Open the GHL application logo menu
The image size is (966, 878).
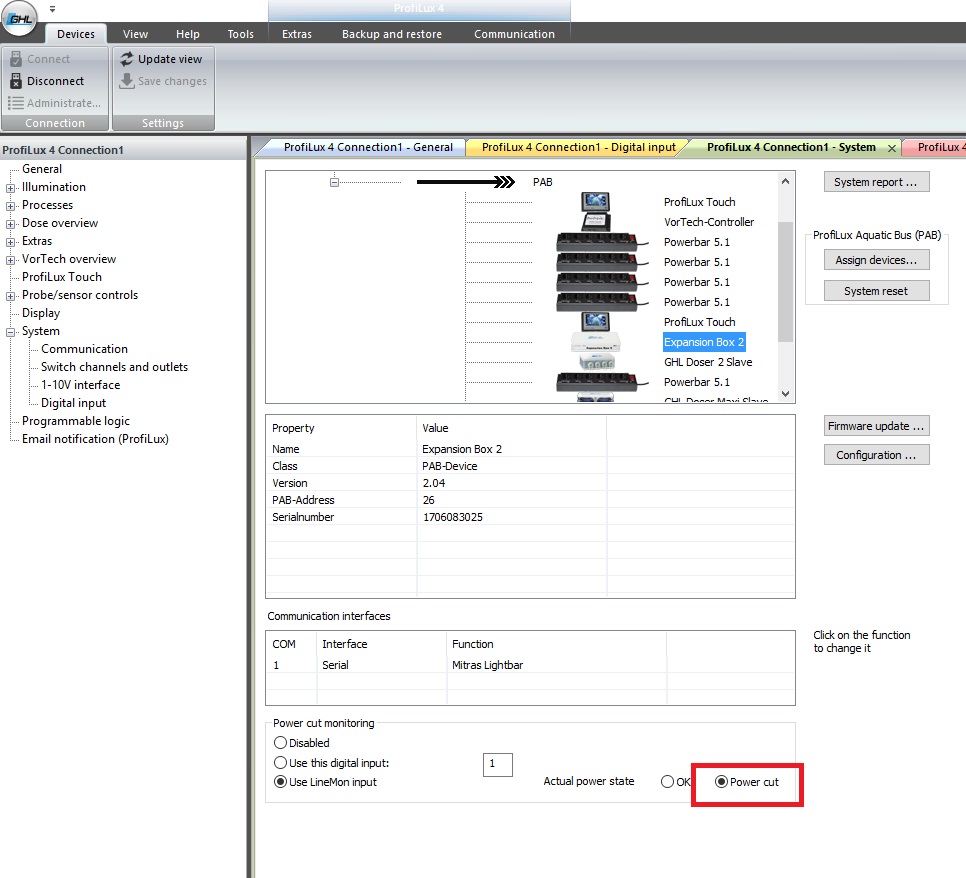[19, 18]
